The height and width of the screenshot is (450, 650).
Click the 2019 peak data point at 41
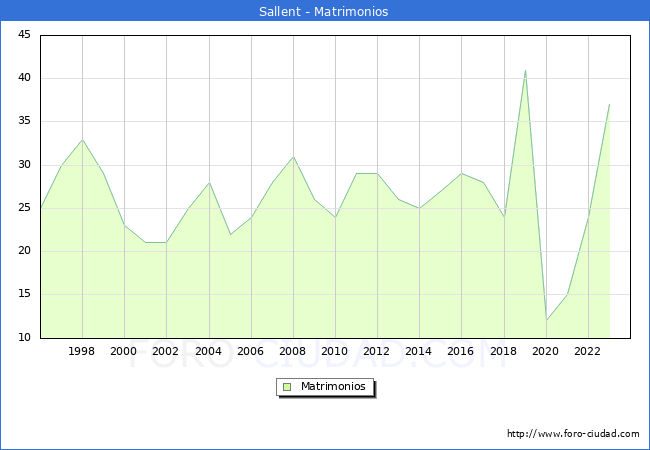click(x=525, y=70)
